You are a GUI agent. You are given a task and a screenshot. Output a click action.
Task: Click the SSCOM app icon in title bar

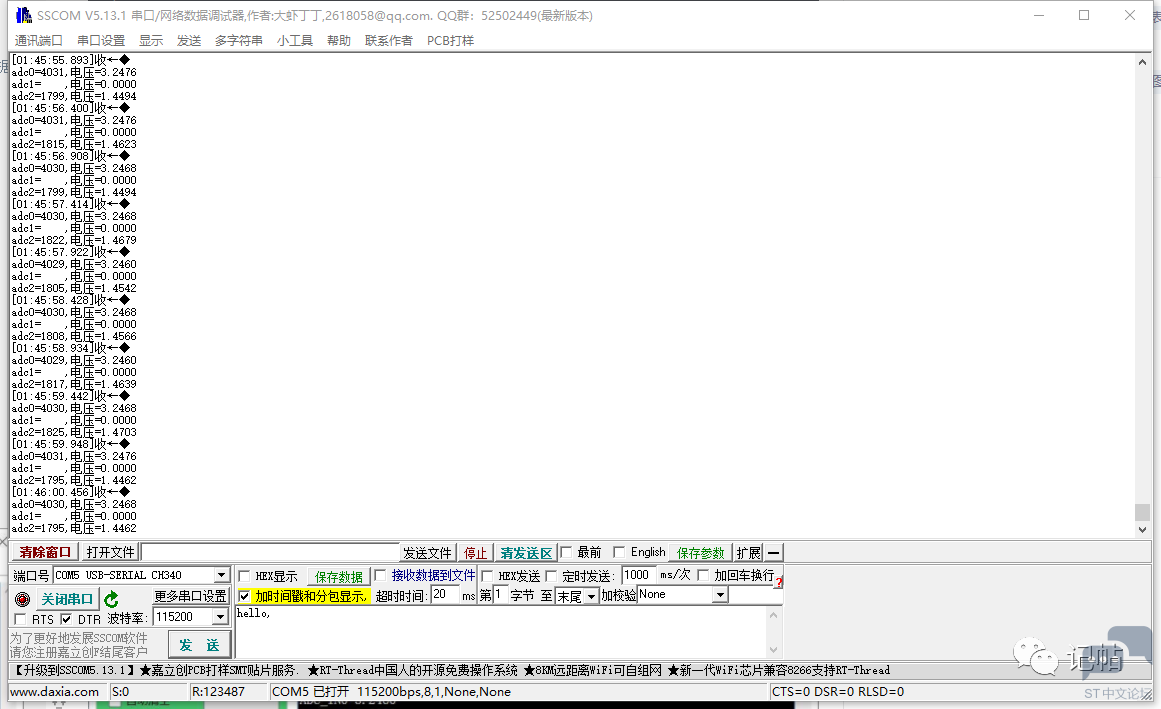click(x=24, y=15)
